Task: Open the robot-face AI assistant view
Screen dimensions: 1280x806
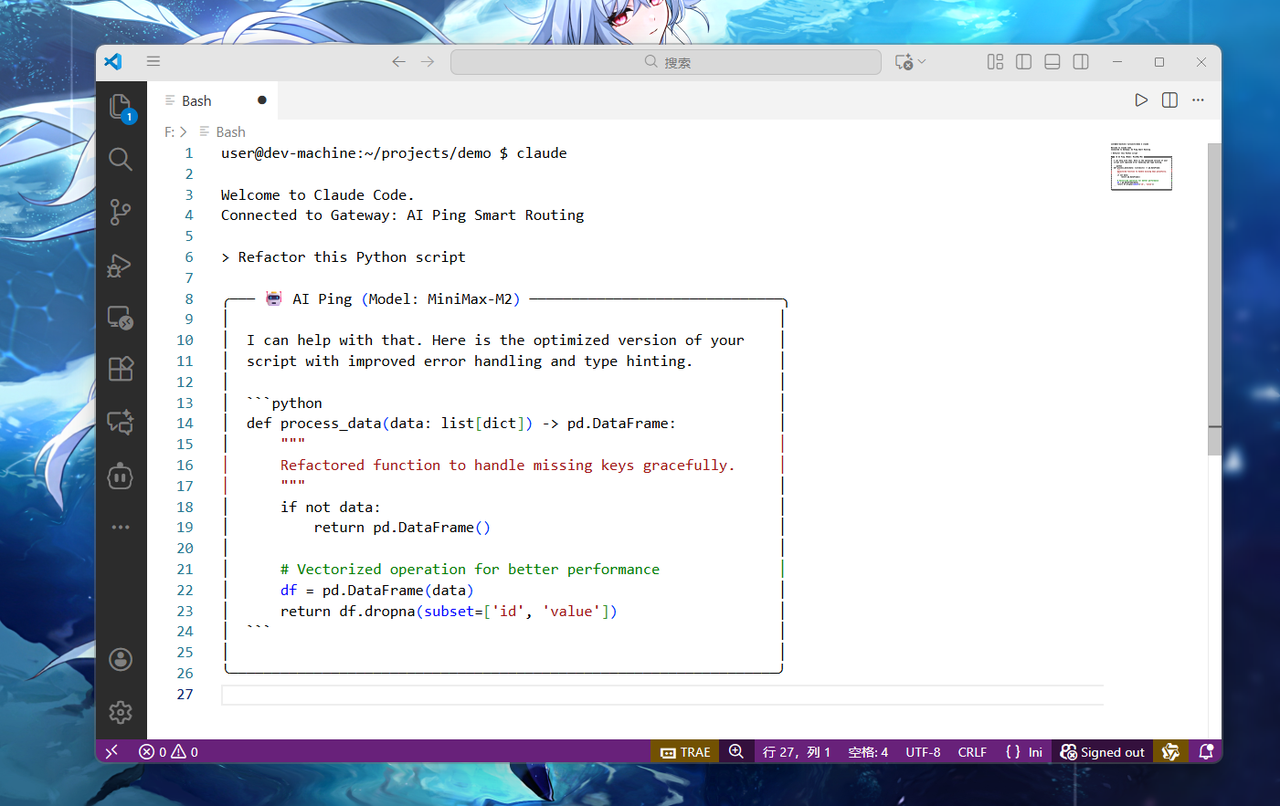Action: click(x=120, y=476)
